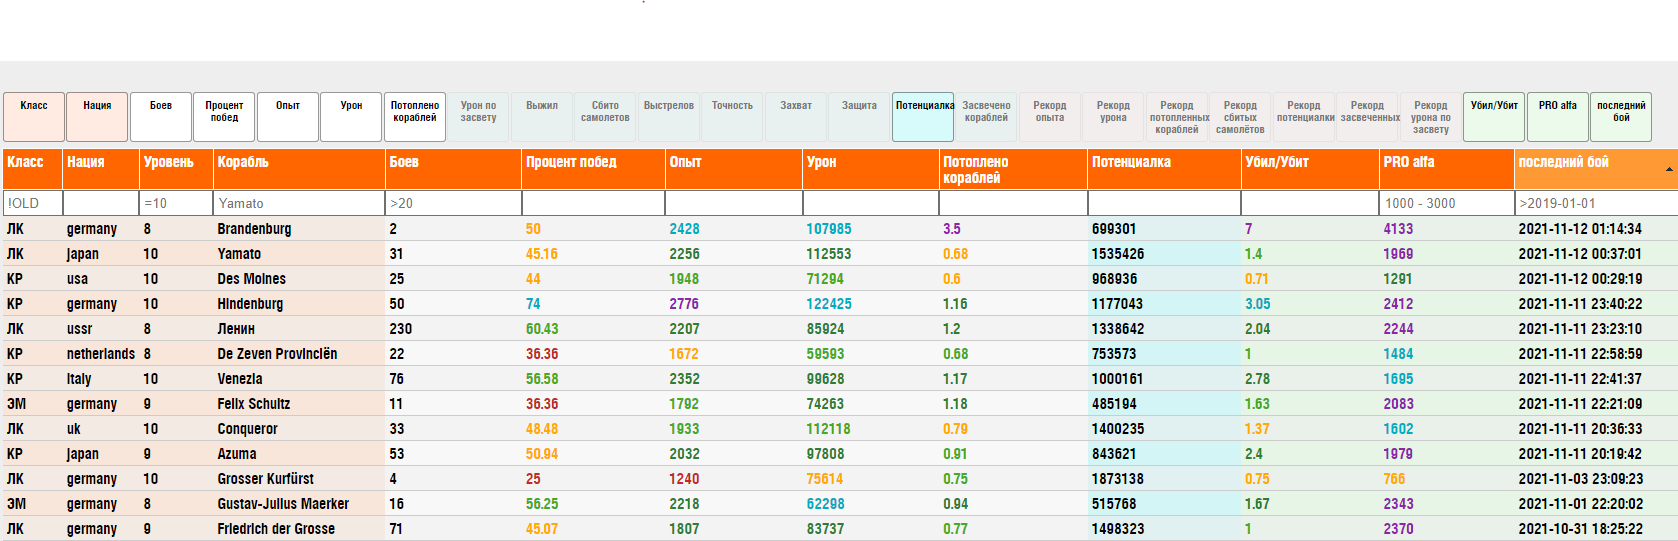Image resolution: width=1678 pixels, height=541 pixels.
Task: Toggle the Засвечено кораблей column button
Action: (986, 117)
